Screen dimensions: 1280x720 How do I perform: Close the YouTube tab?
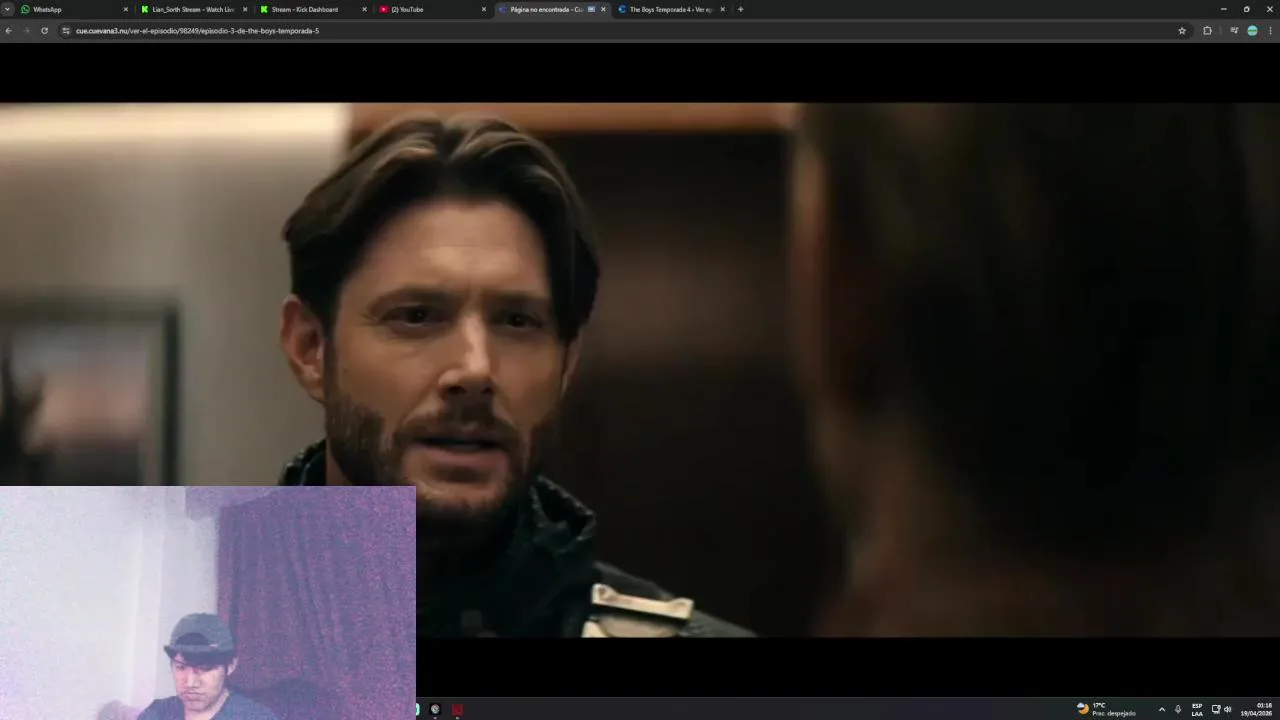[x=484, y=9]
